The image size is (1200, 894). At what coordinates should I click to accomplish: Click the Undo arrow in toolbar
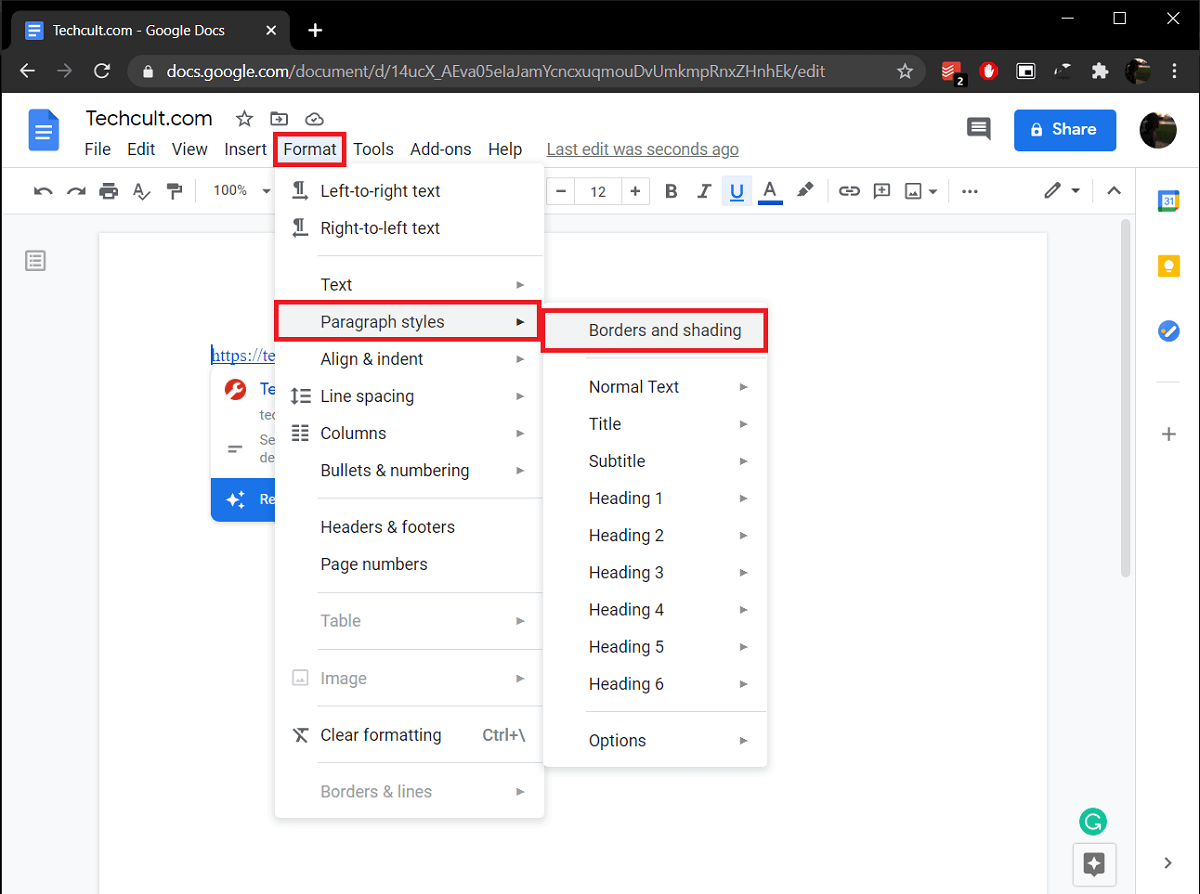point(43,191)
